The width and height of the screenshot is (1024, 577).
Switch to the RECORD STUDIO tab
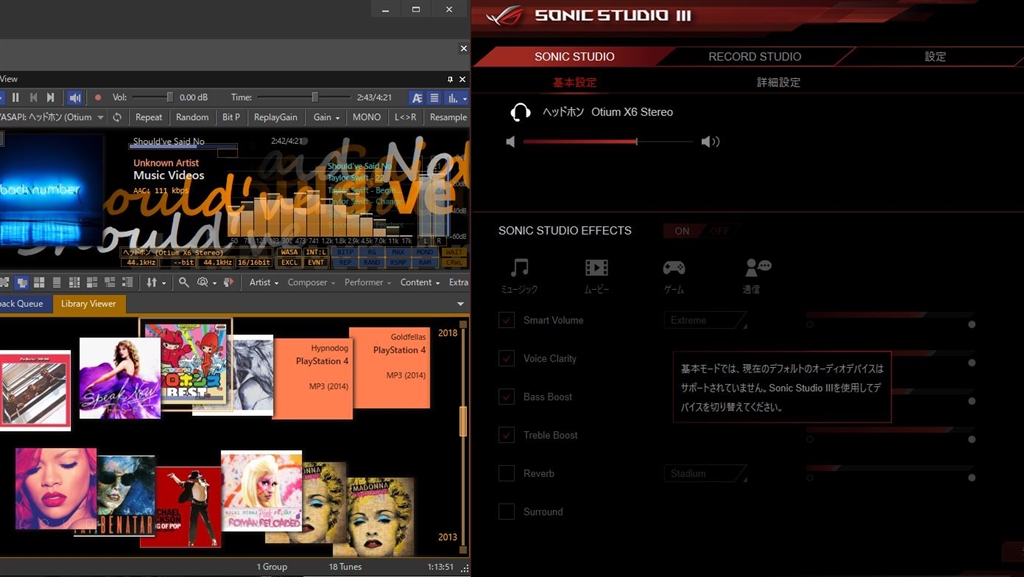point(754,57)
